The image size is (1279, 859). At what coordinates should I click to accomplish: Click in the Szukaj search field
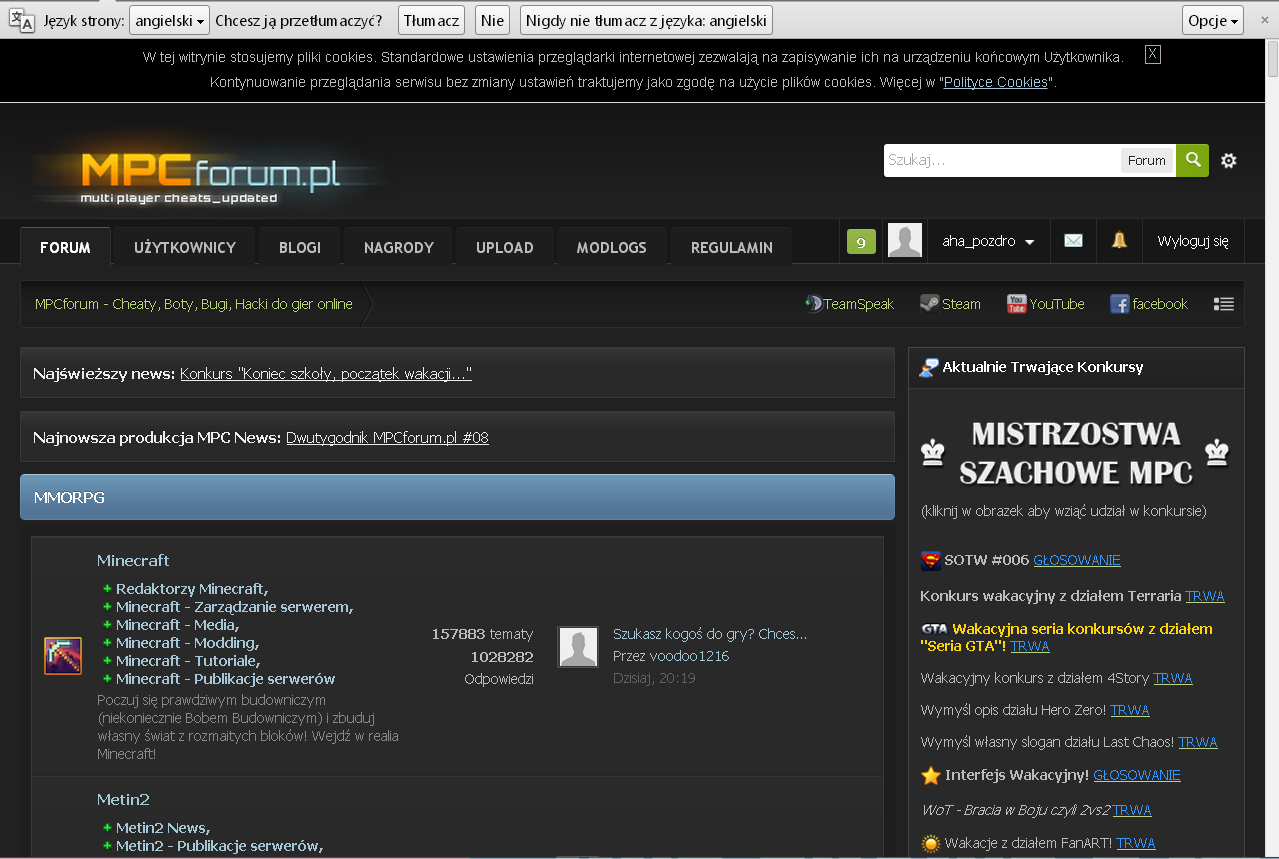point(1001,160)
